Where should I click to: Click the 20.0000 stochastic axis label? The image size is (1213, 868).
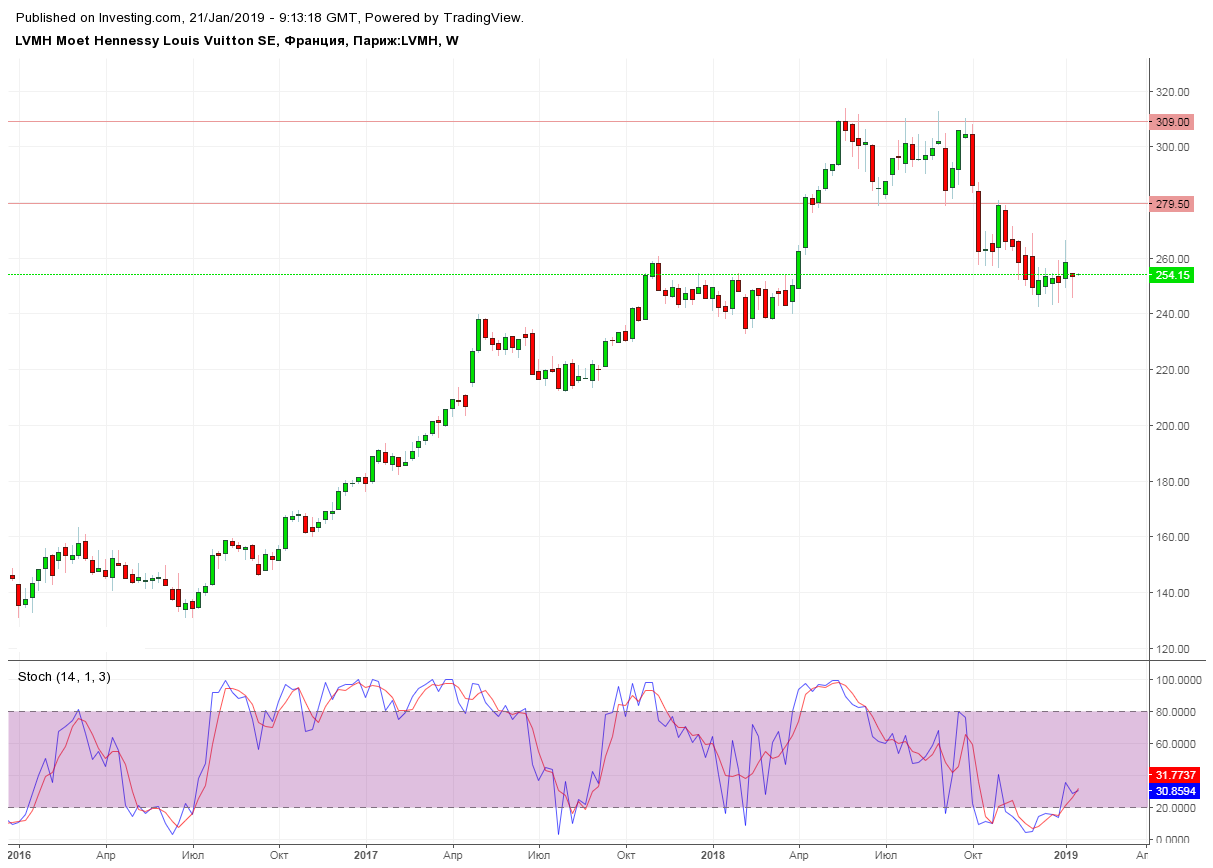[x=1175, y=808]
